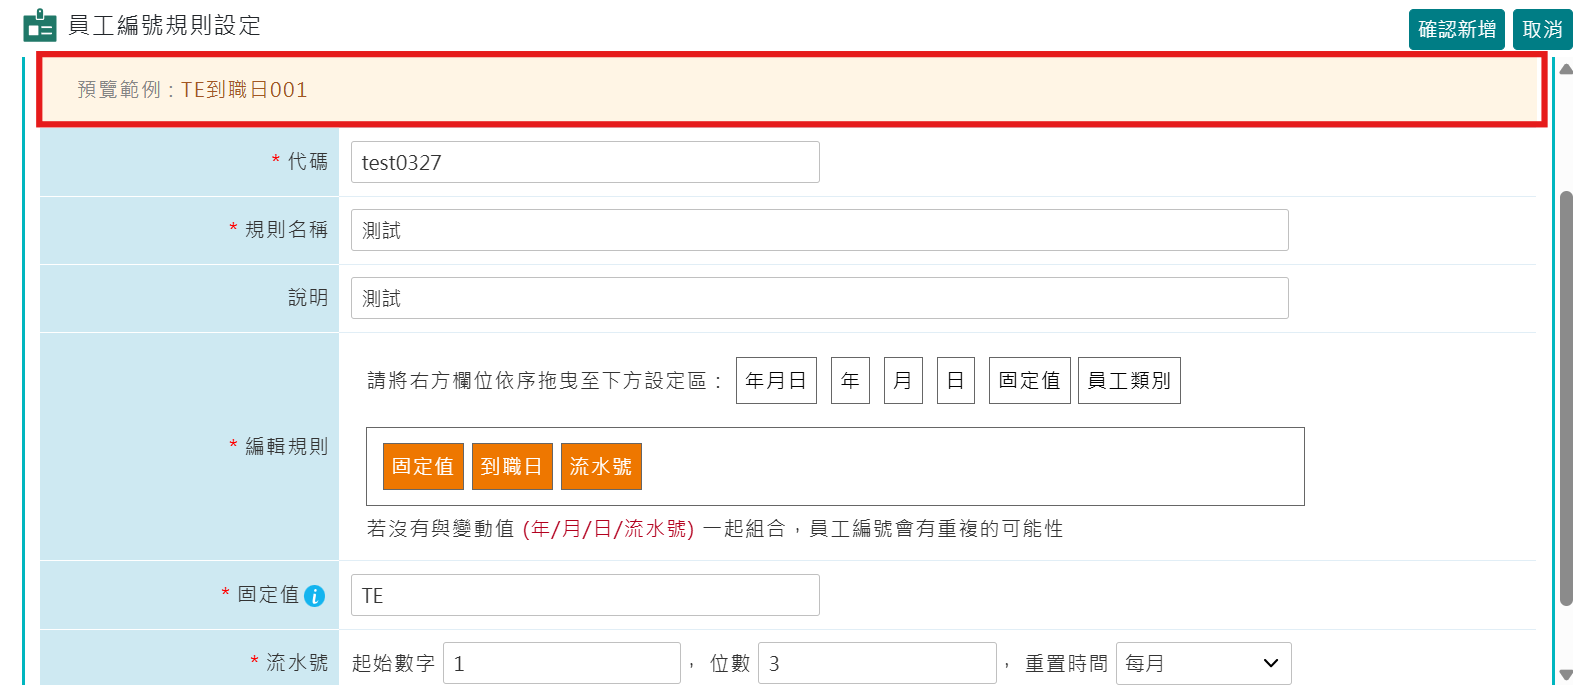Select the 年 field chip
Screen dimensions: 1573x685
click(x=850, y=381)
